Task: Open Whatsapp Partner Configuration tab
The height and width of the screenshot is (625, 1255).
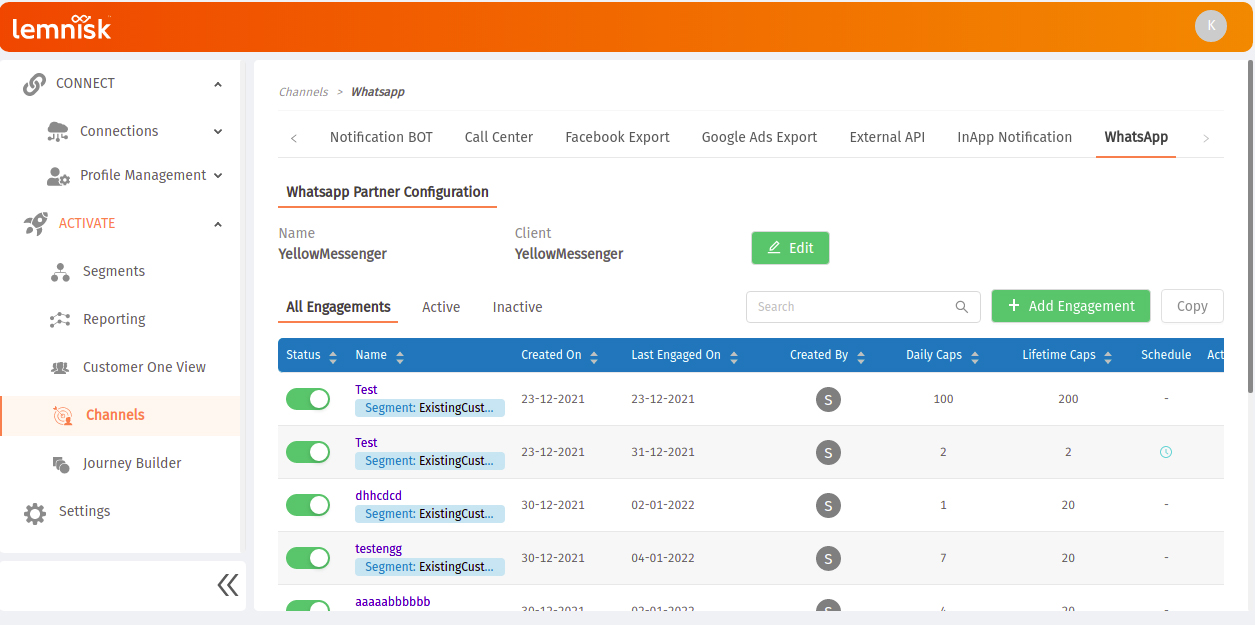Action: coord(387,192)
